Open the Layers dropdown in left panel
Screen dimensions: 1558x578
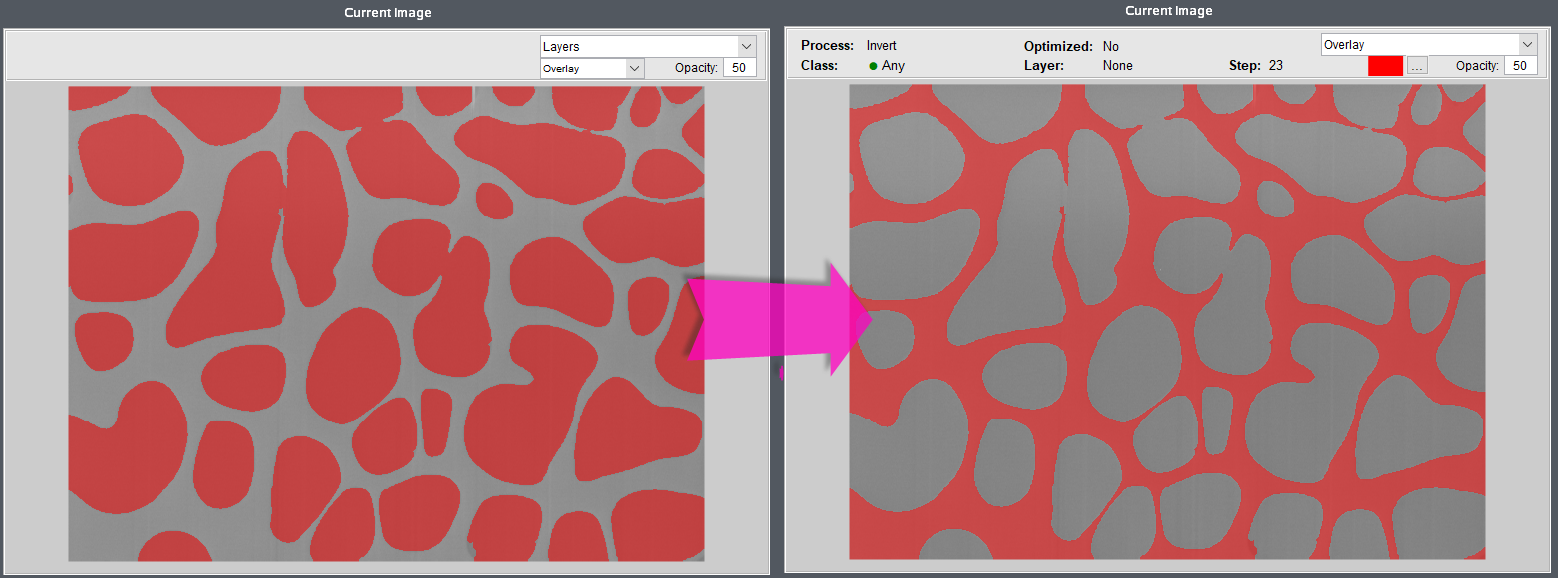coord(648,47)
